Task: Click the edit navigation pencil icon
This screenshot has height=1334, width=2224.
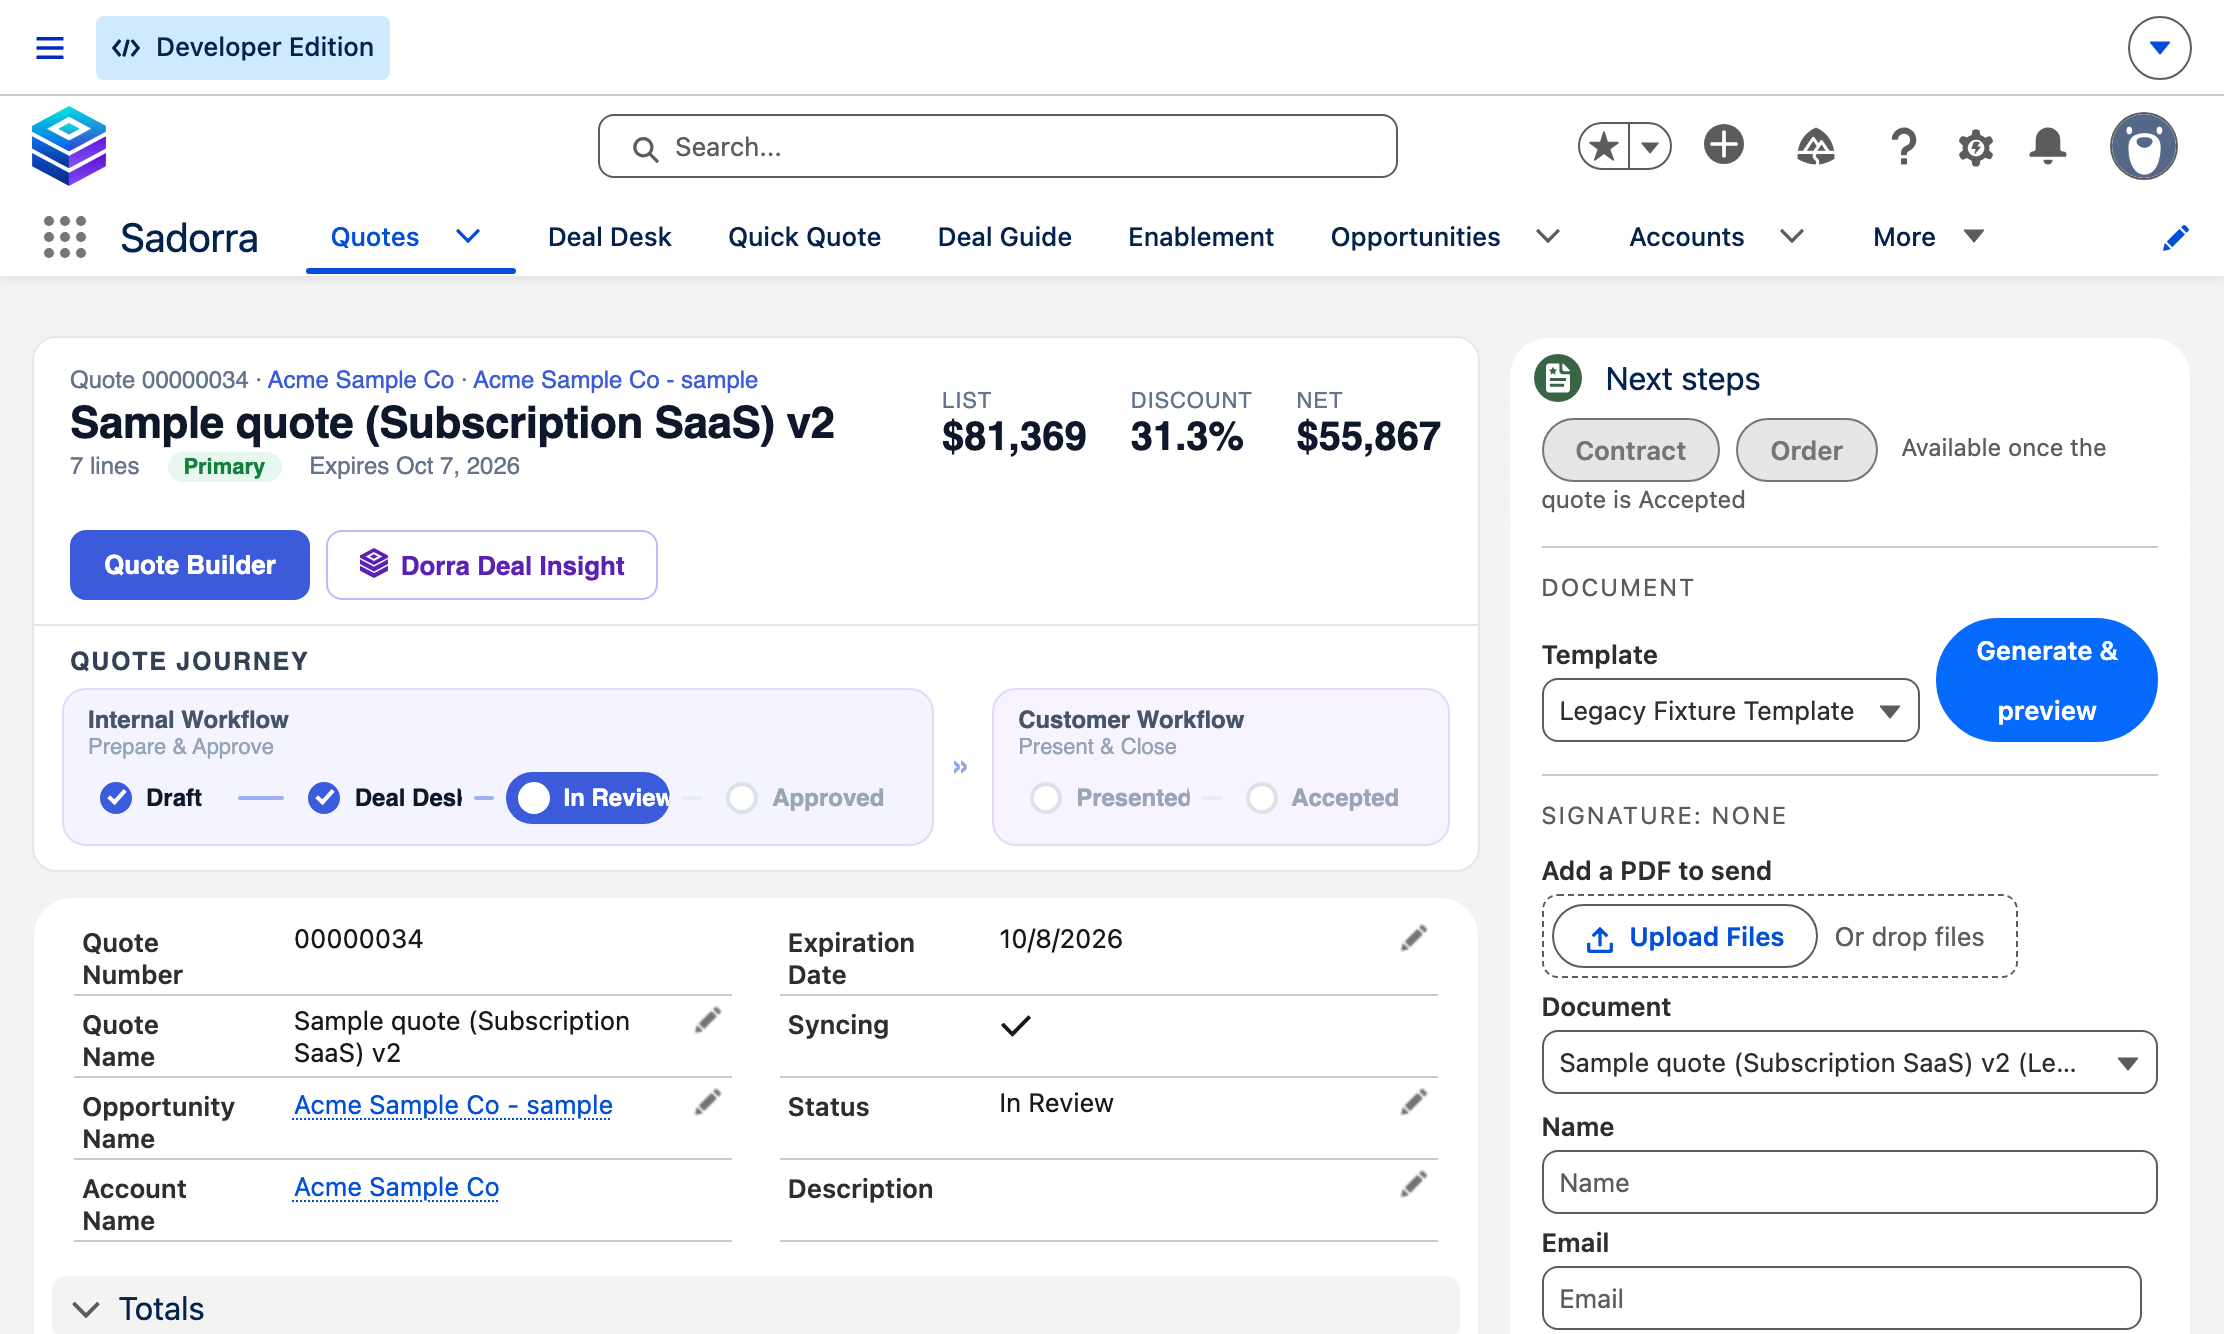Action: tap(2176, 238)
